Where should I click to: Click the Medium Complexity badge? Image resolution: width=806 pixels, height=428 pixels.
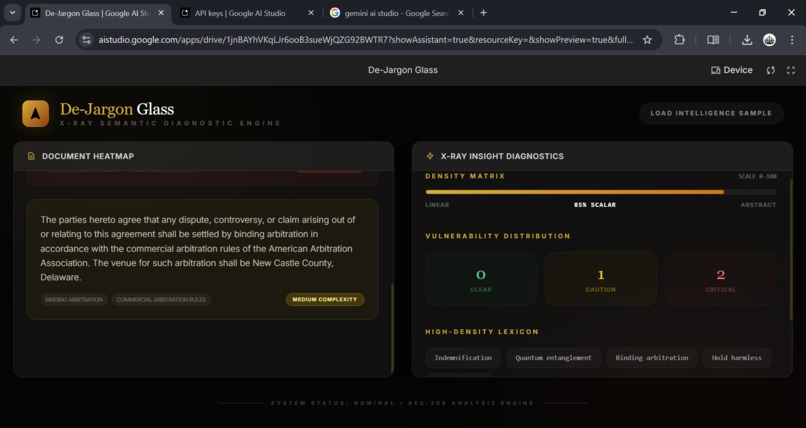pyautogui.click(x=325, y=300)
